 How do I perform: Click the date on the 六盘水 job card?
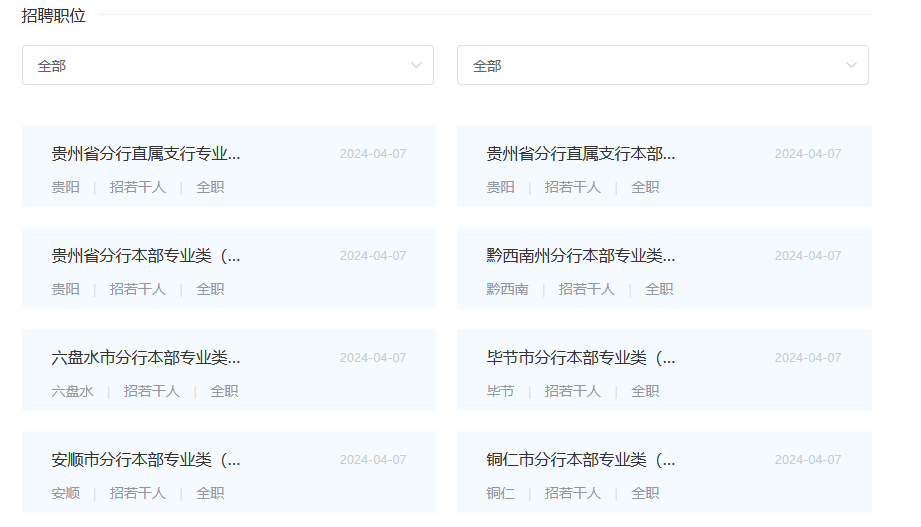(x=373, y=358)
